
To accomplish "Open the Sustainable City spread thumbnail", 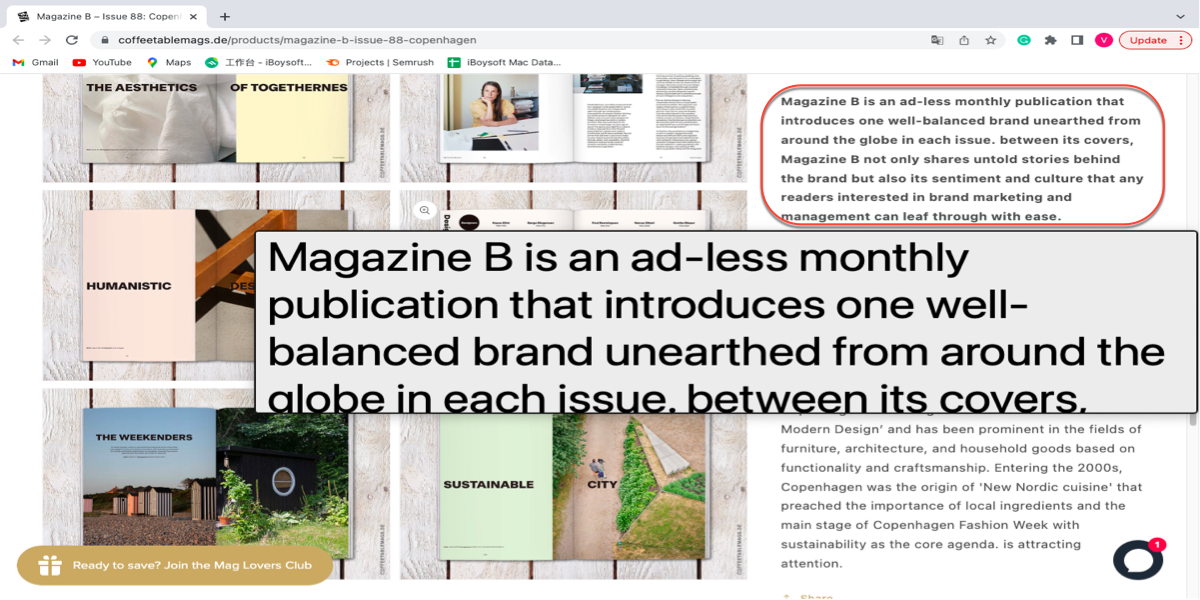I will pyautogui.click(x=573, y=485).
